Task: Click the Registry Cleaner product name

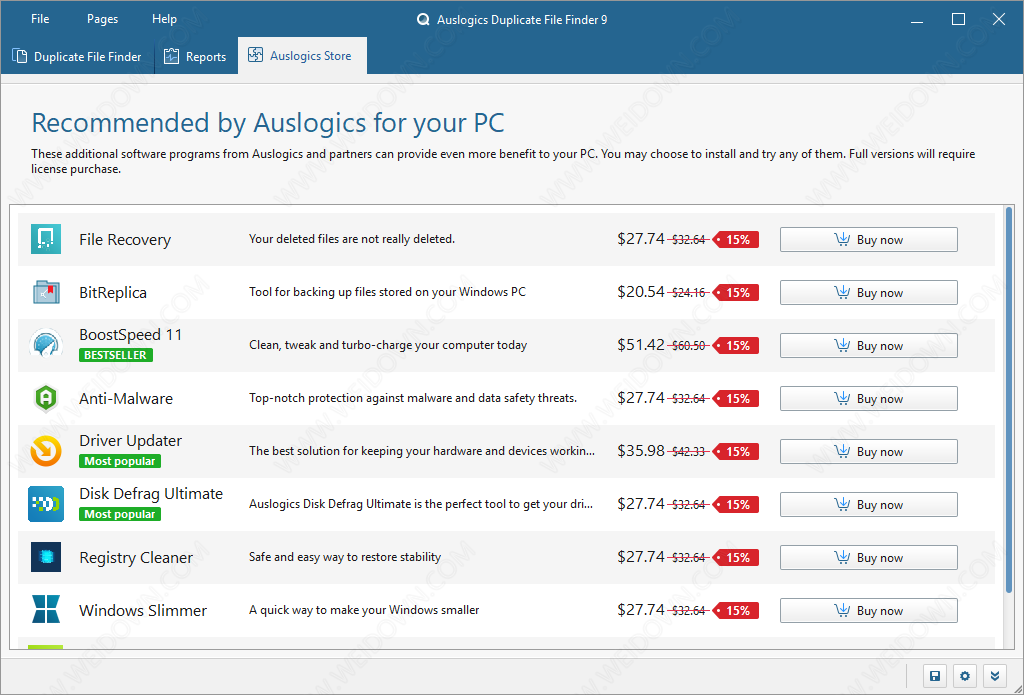Action: 136,558
